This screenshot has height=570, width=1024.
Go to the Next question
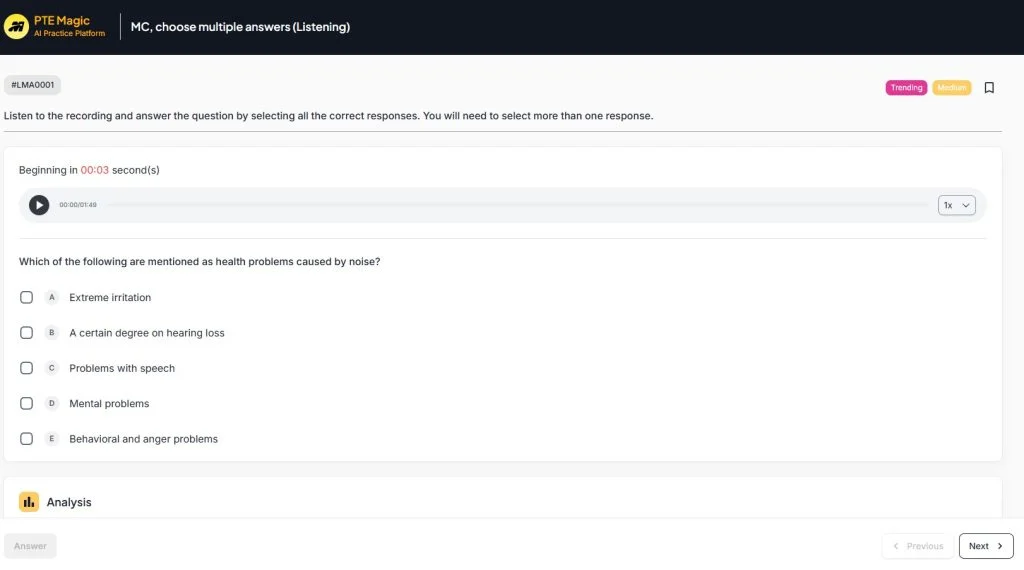coord(985,546)
